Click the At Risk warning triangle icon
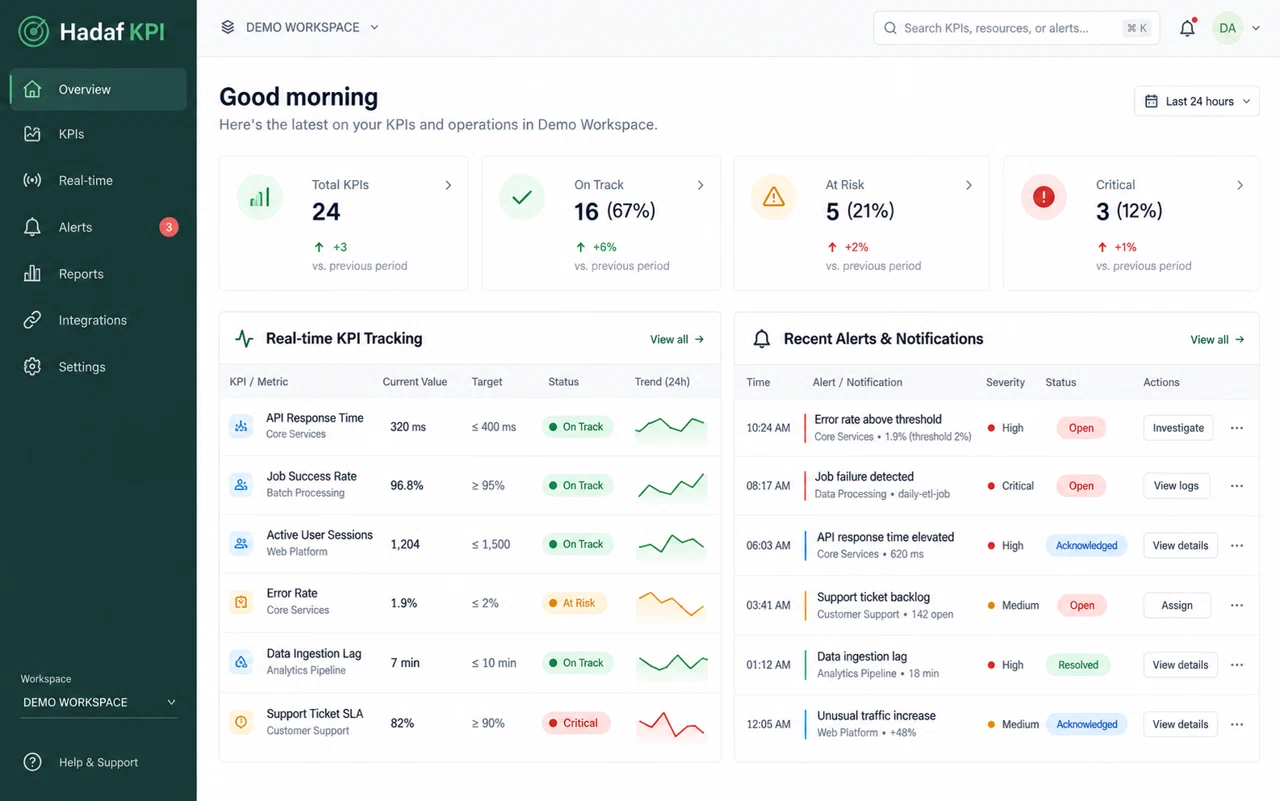 (773, 197)
